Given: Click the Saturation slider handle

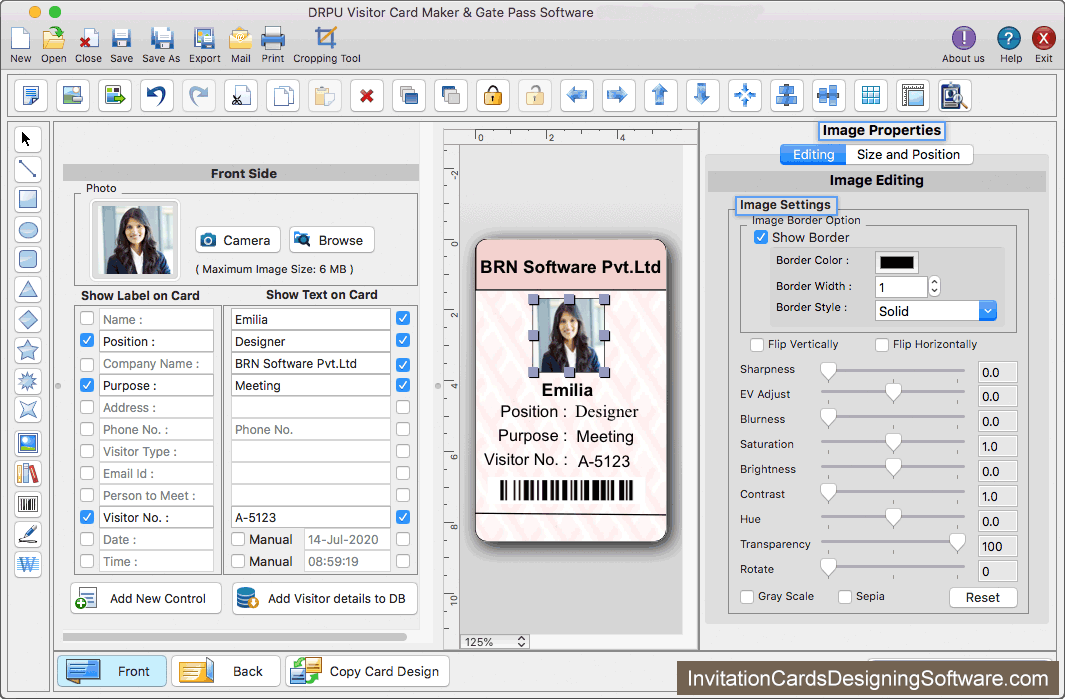Looking at the screenshot, I should pyautogui.click(x=893, y=443).
